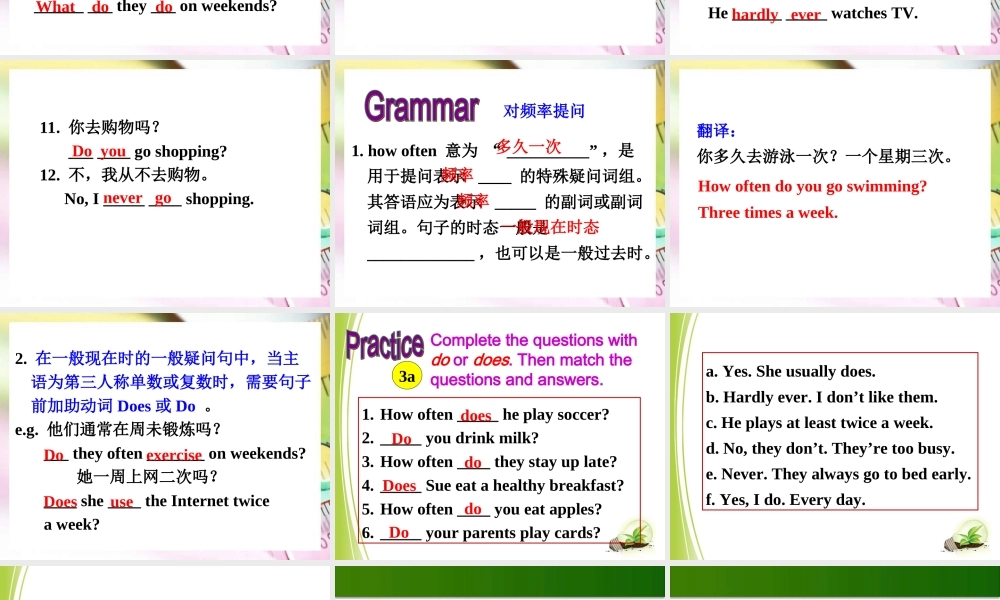Click answer 'f. Yes, I do. Every day.'

[x=785, y=499]
